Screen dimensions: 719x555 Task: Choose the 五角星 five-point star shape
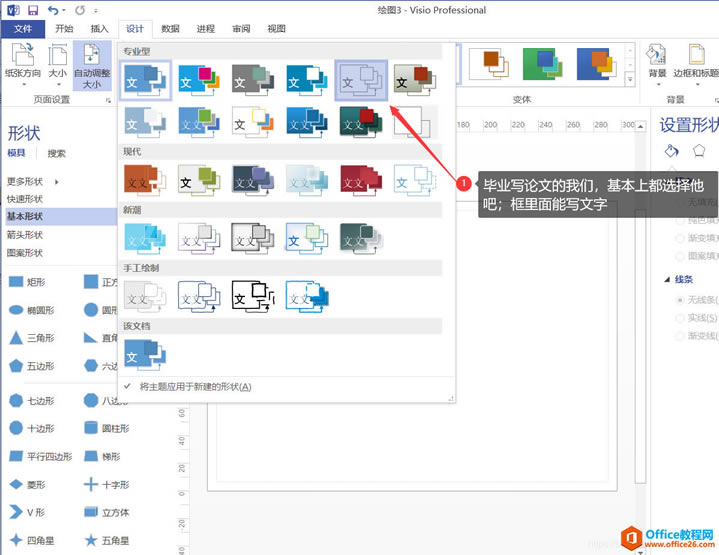tap(106, 540)
